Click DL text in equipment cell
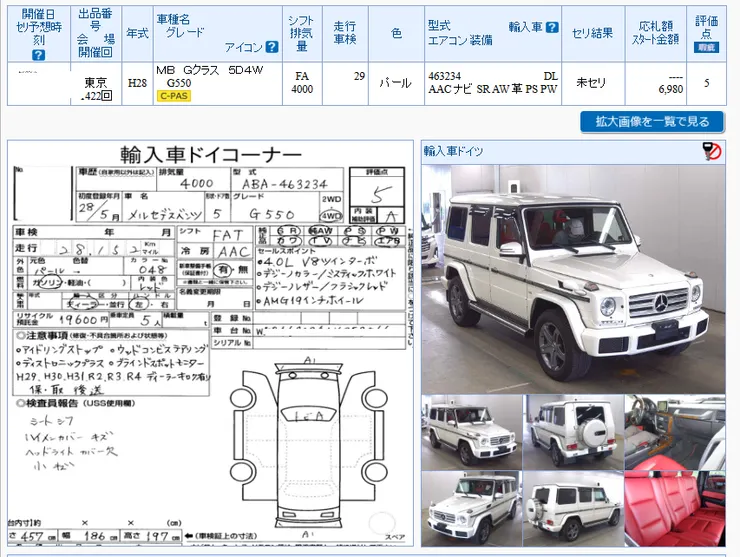 (551, 76)
